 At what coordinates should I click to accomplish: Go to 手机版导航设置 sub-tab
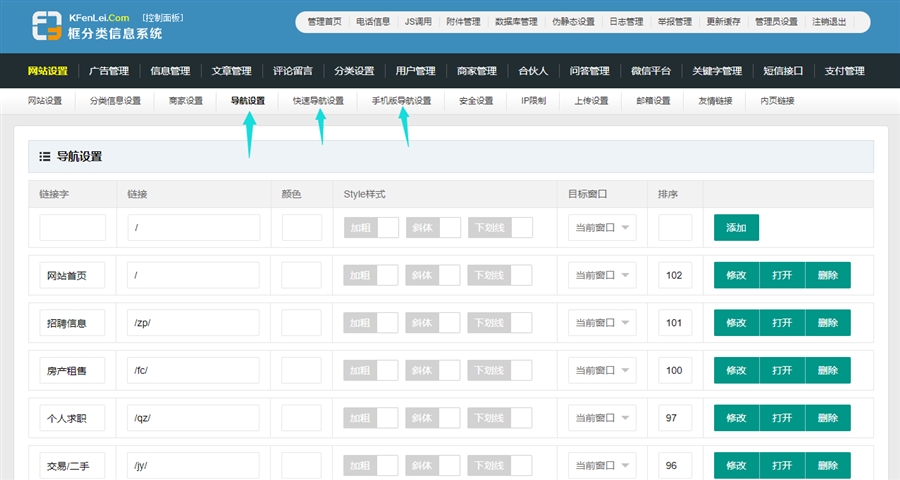click(x=401, y=101)
